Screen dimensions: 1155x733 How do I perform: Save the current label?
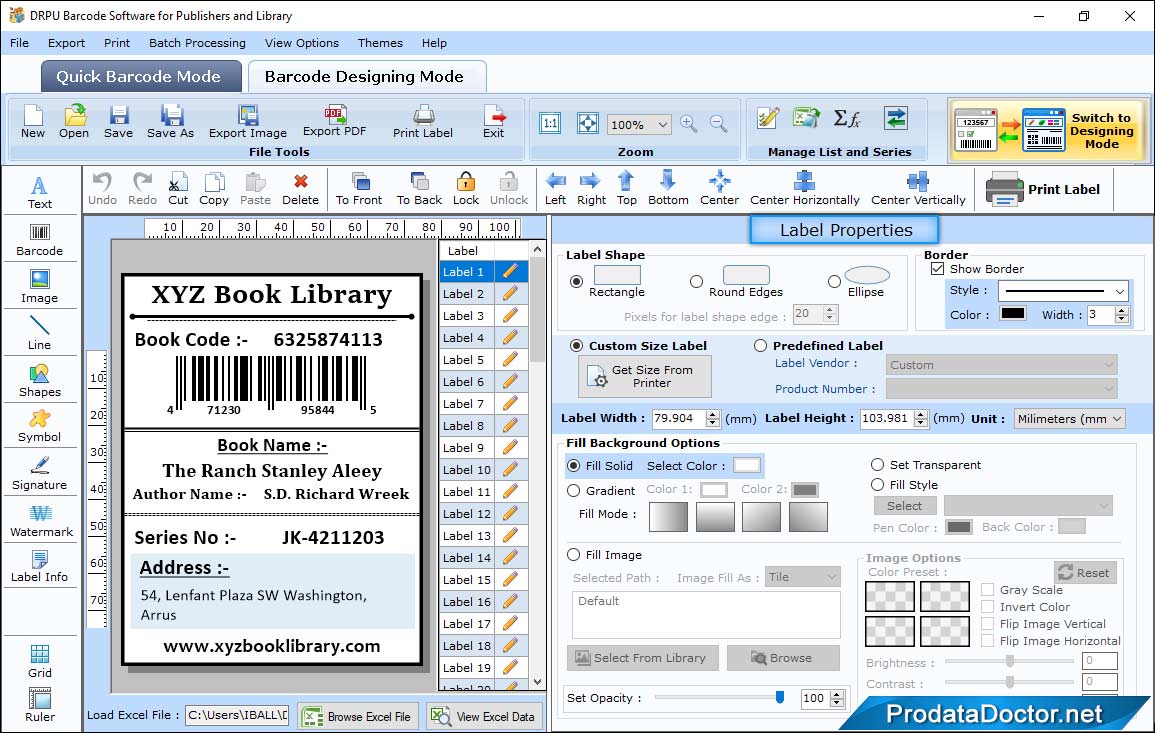(x=118, y=122)
